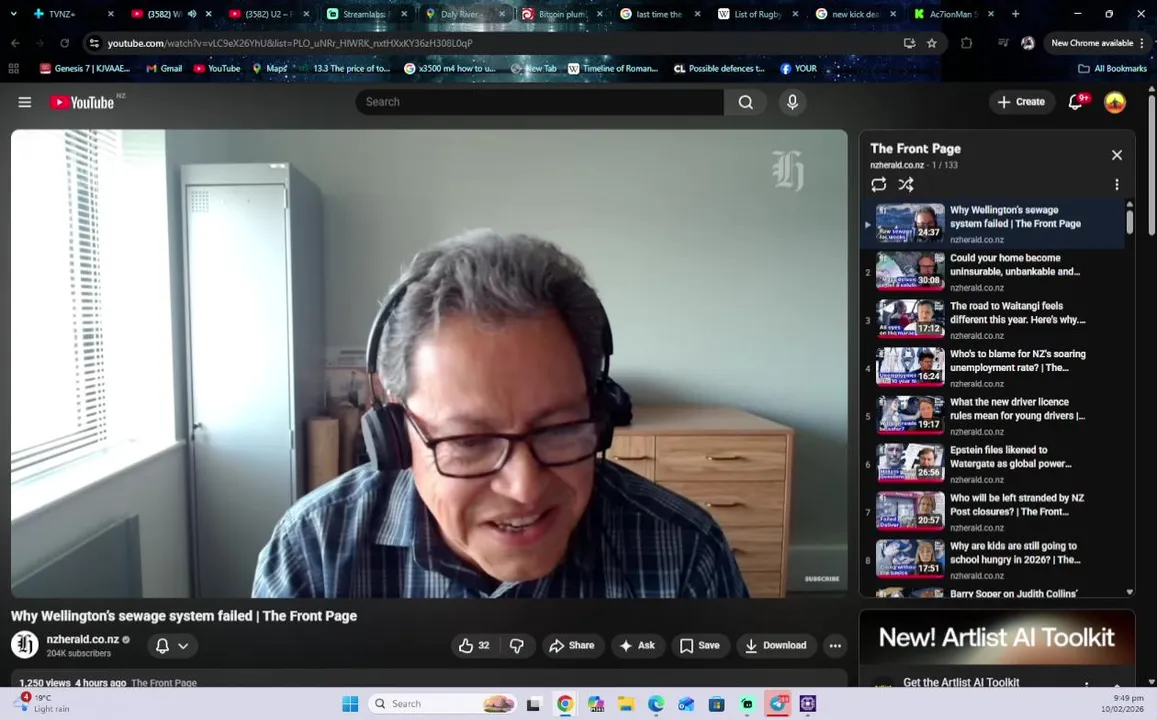Open File Explorer from the taskbar
The width and height of the screenshot is (1157, 720).
tap(626, 704)
